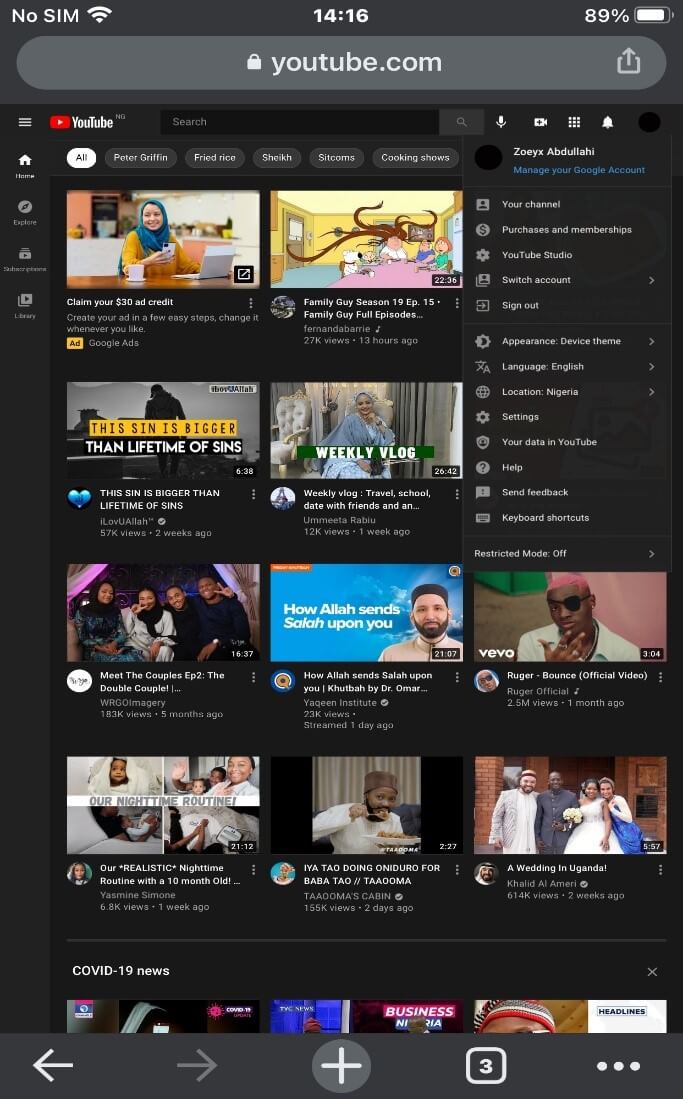The image size is (683, 1099).
Task: Open the tab switcher showing 3
Action: click(x=485, y=1065)
